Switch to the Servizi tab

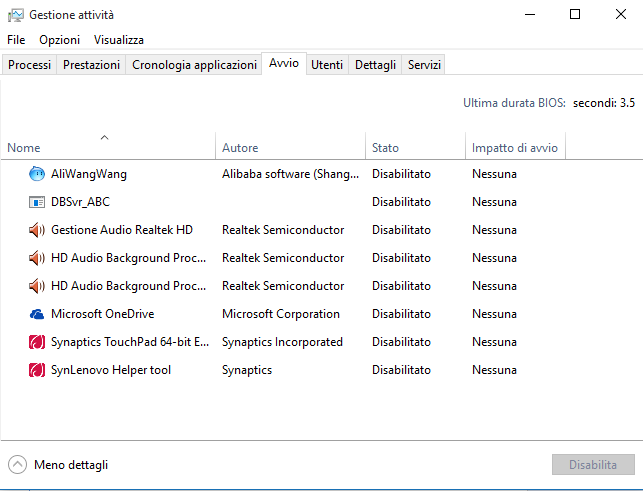pos(424,65)
